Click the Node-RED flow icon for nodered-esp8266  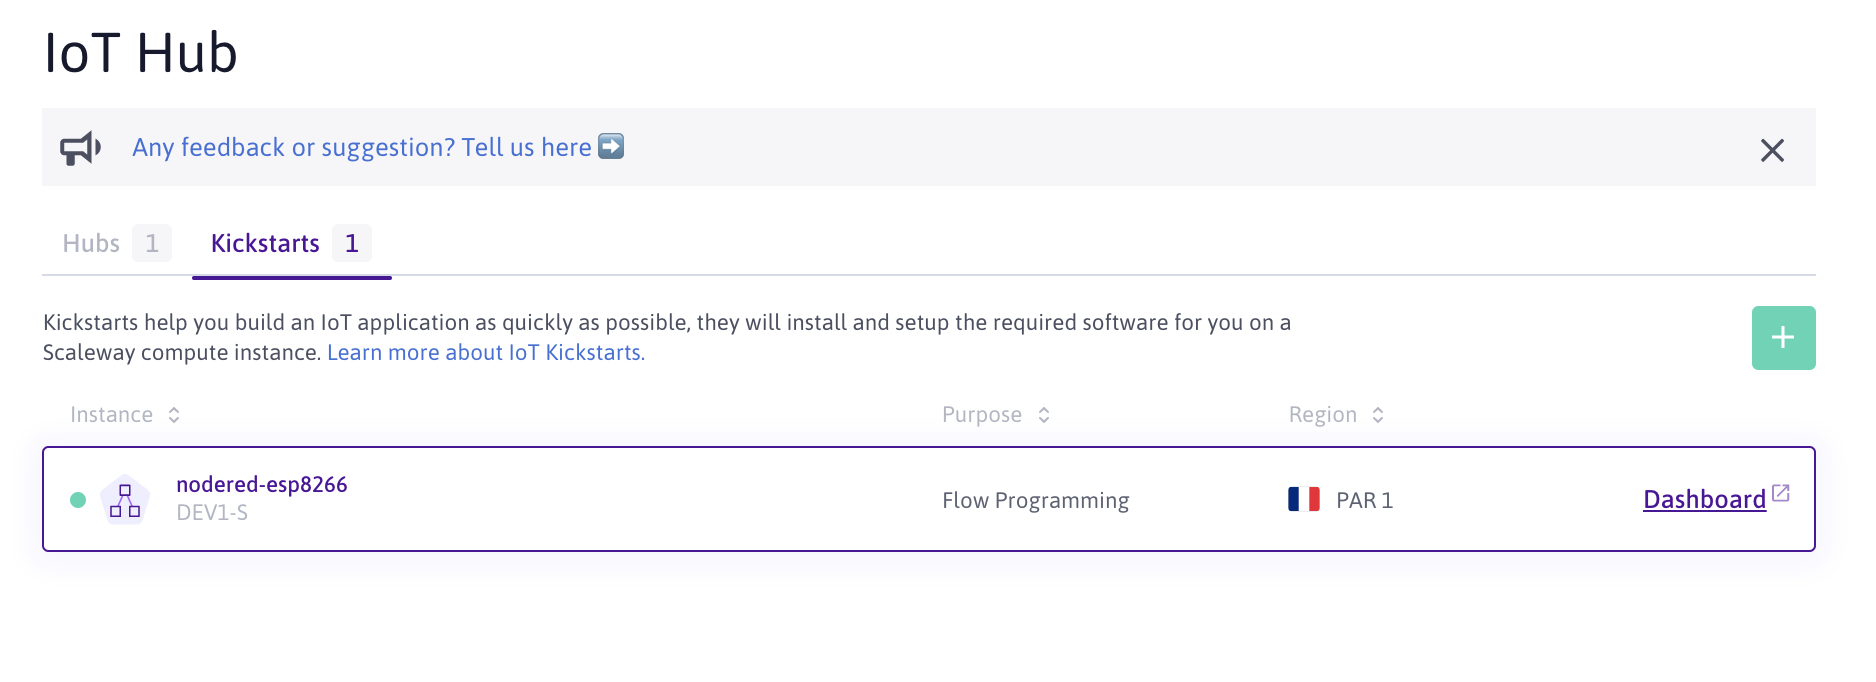[x=125, y=500]
